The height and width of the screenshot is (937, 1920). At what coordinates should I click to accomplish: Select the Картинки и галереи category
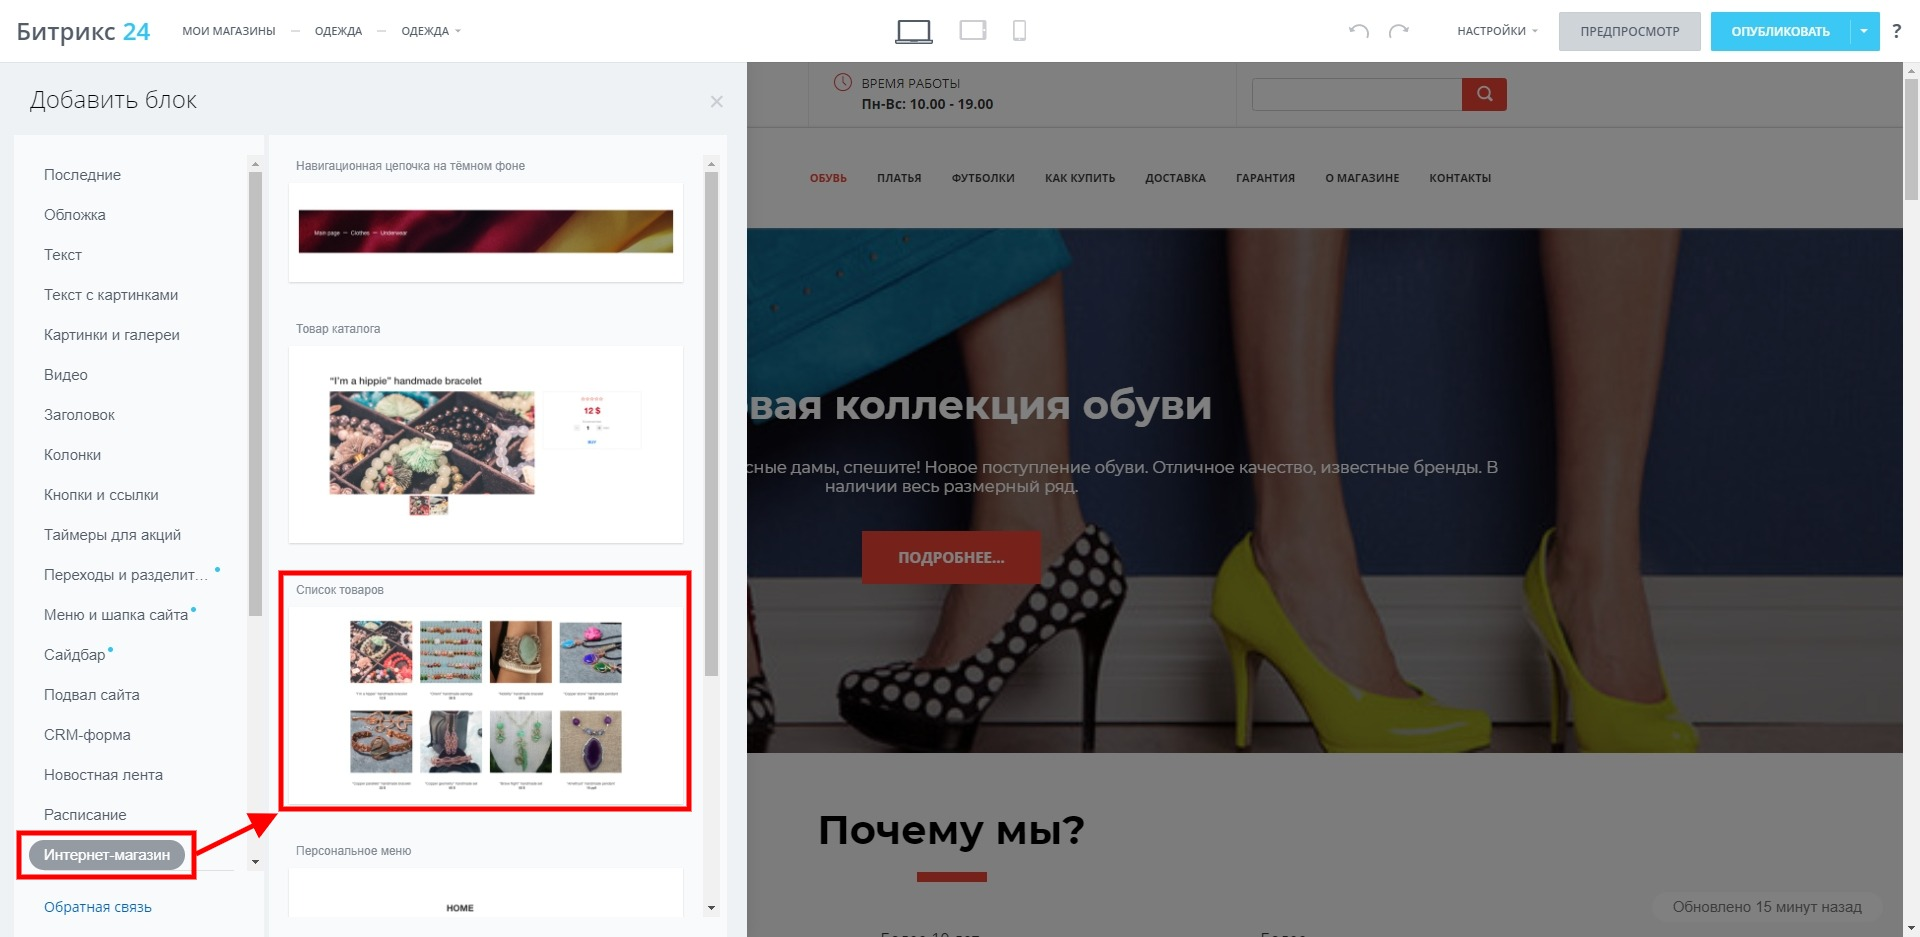pos(112,335)
